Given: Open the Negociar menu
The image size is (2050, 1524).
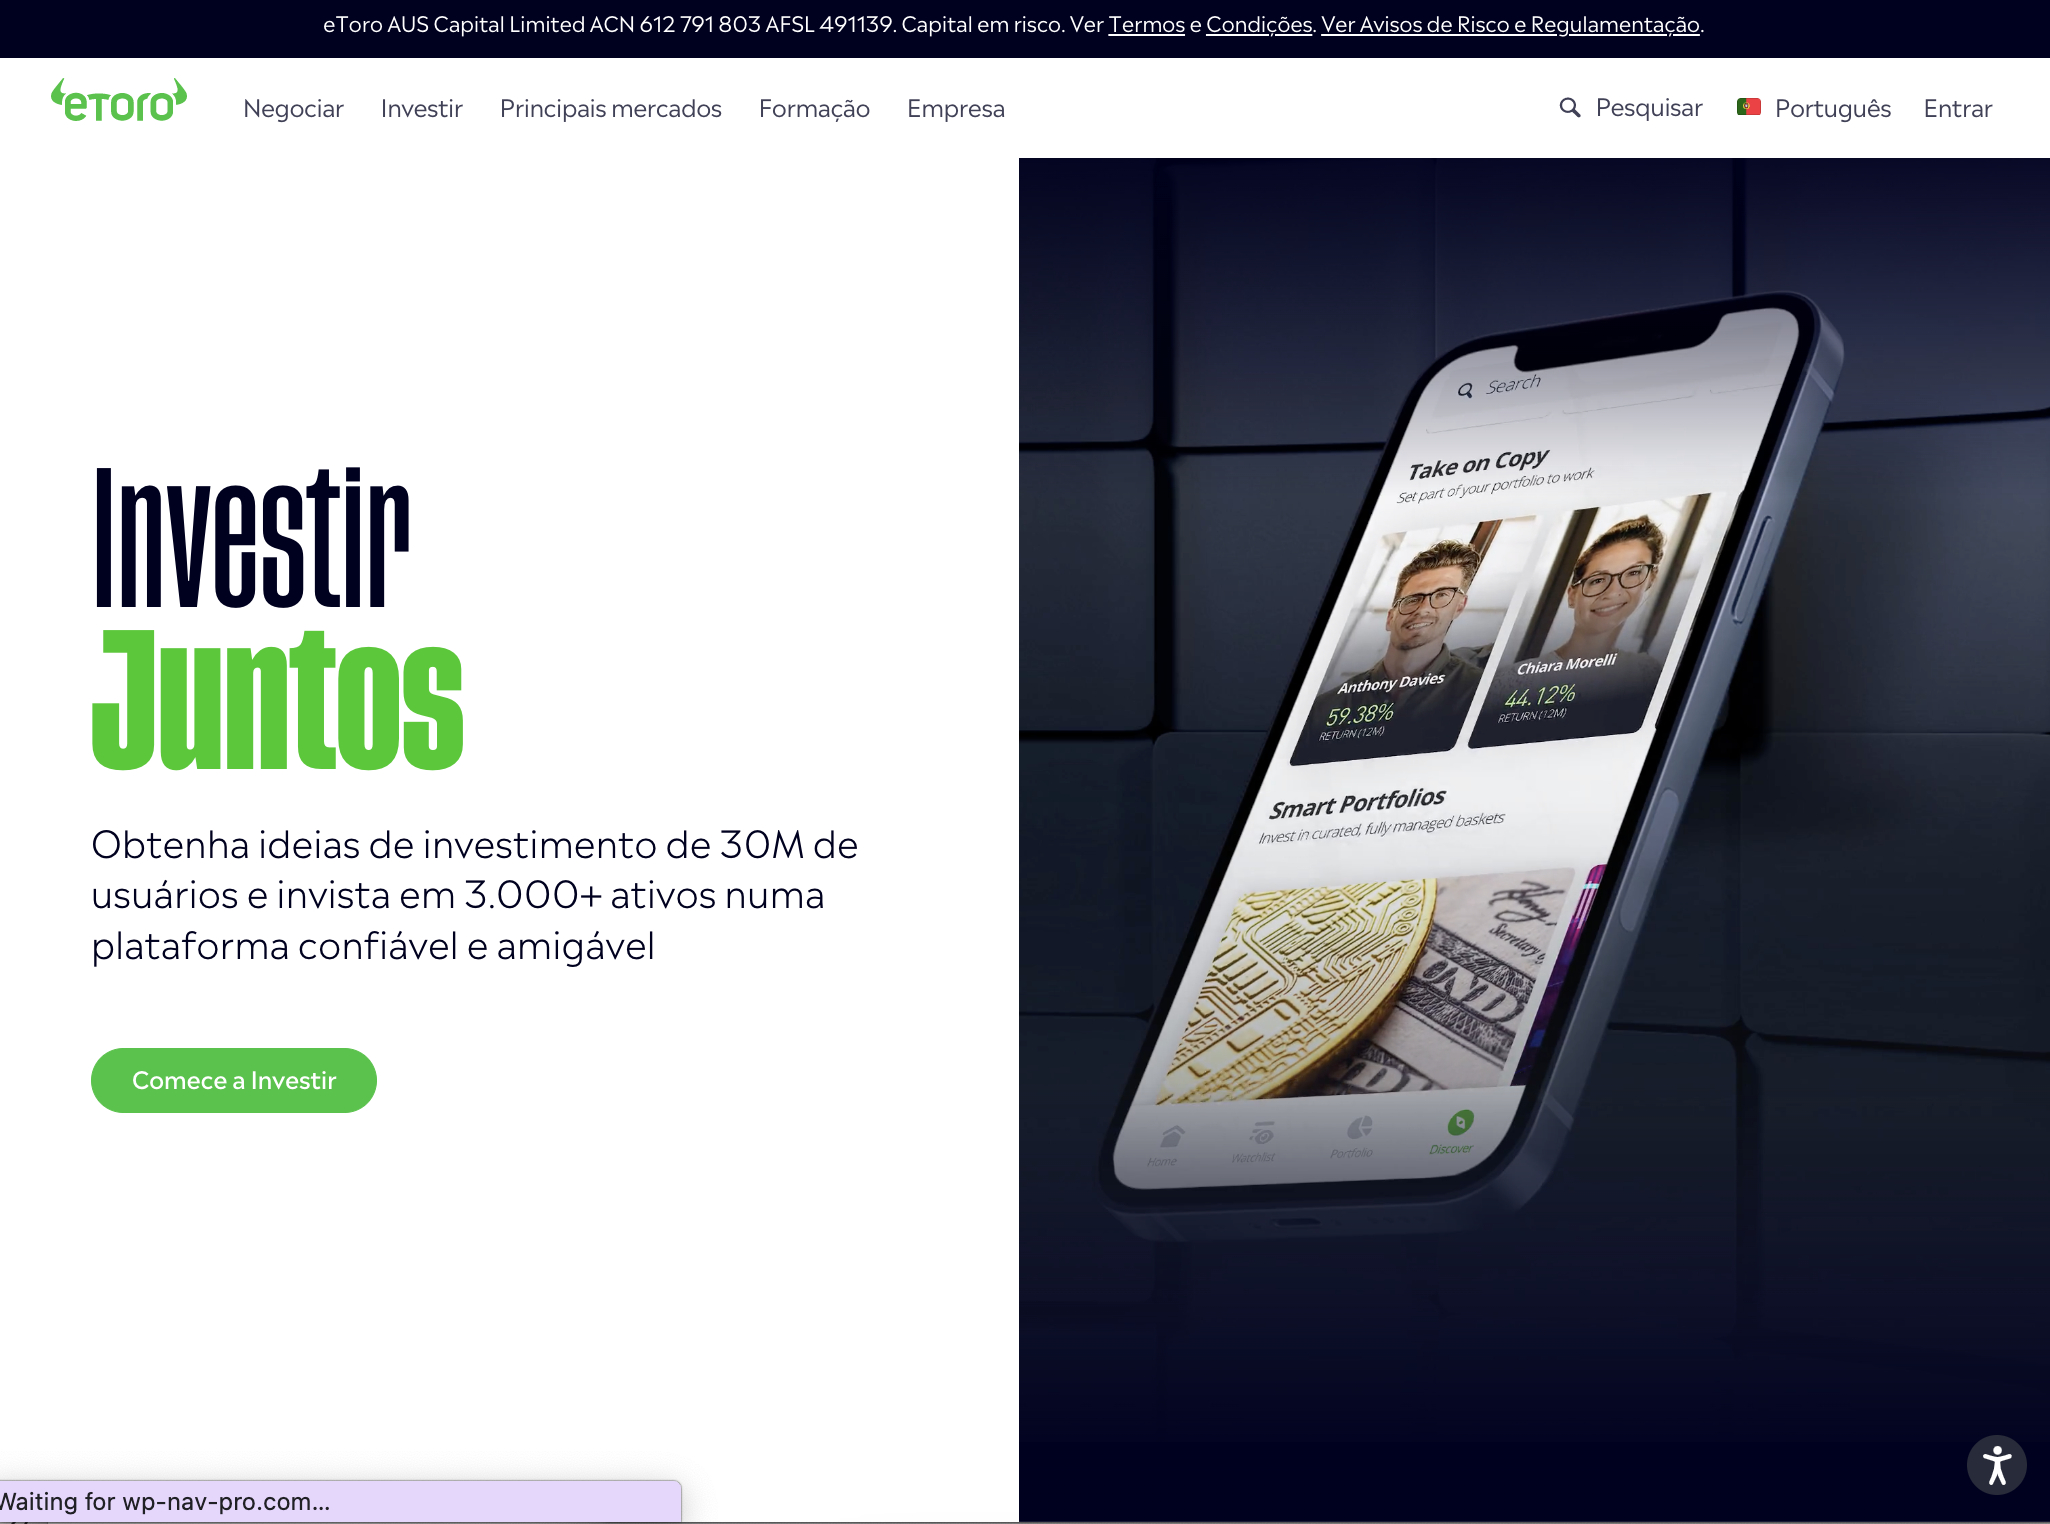Looking at the screenshot, I should point(293,108).
